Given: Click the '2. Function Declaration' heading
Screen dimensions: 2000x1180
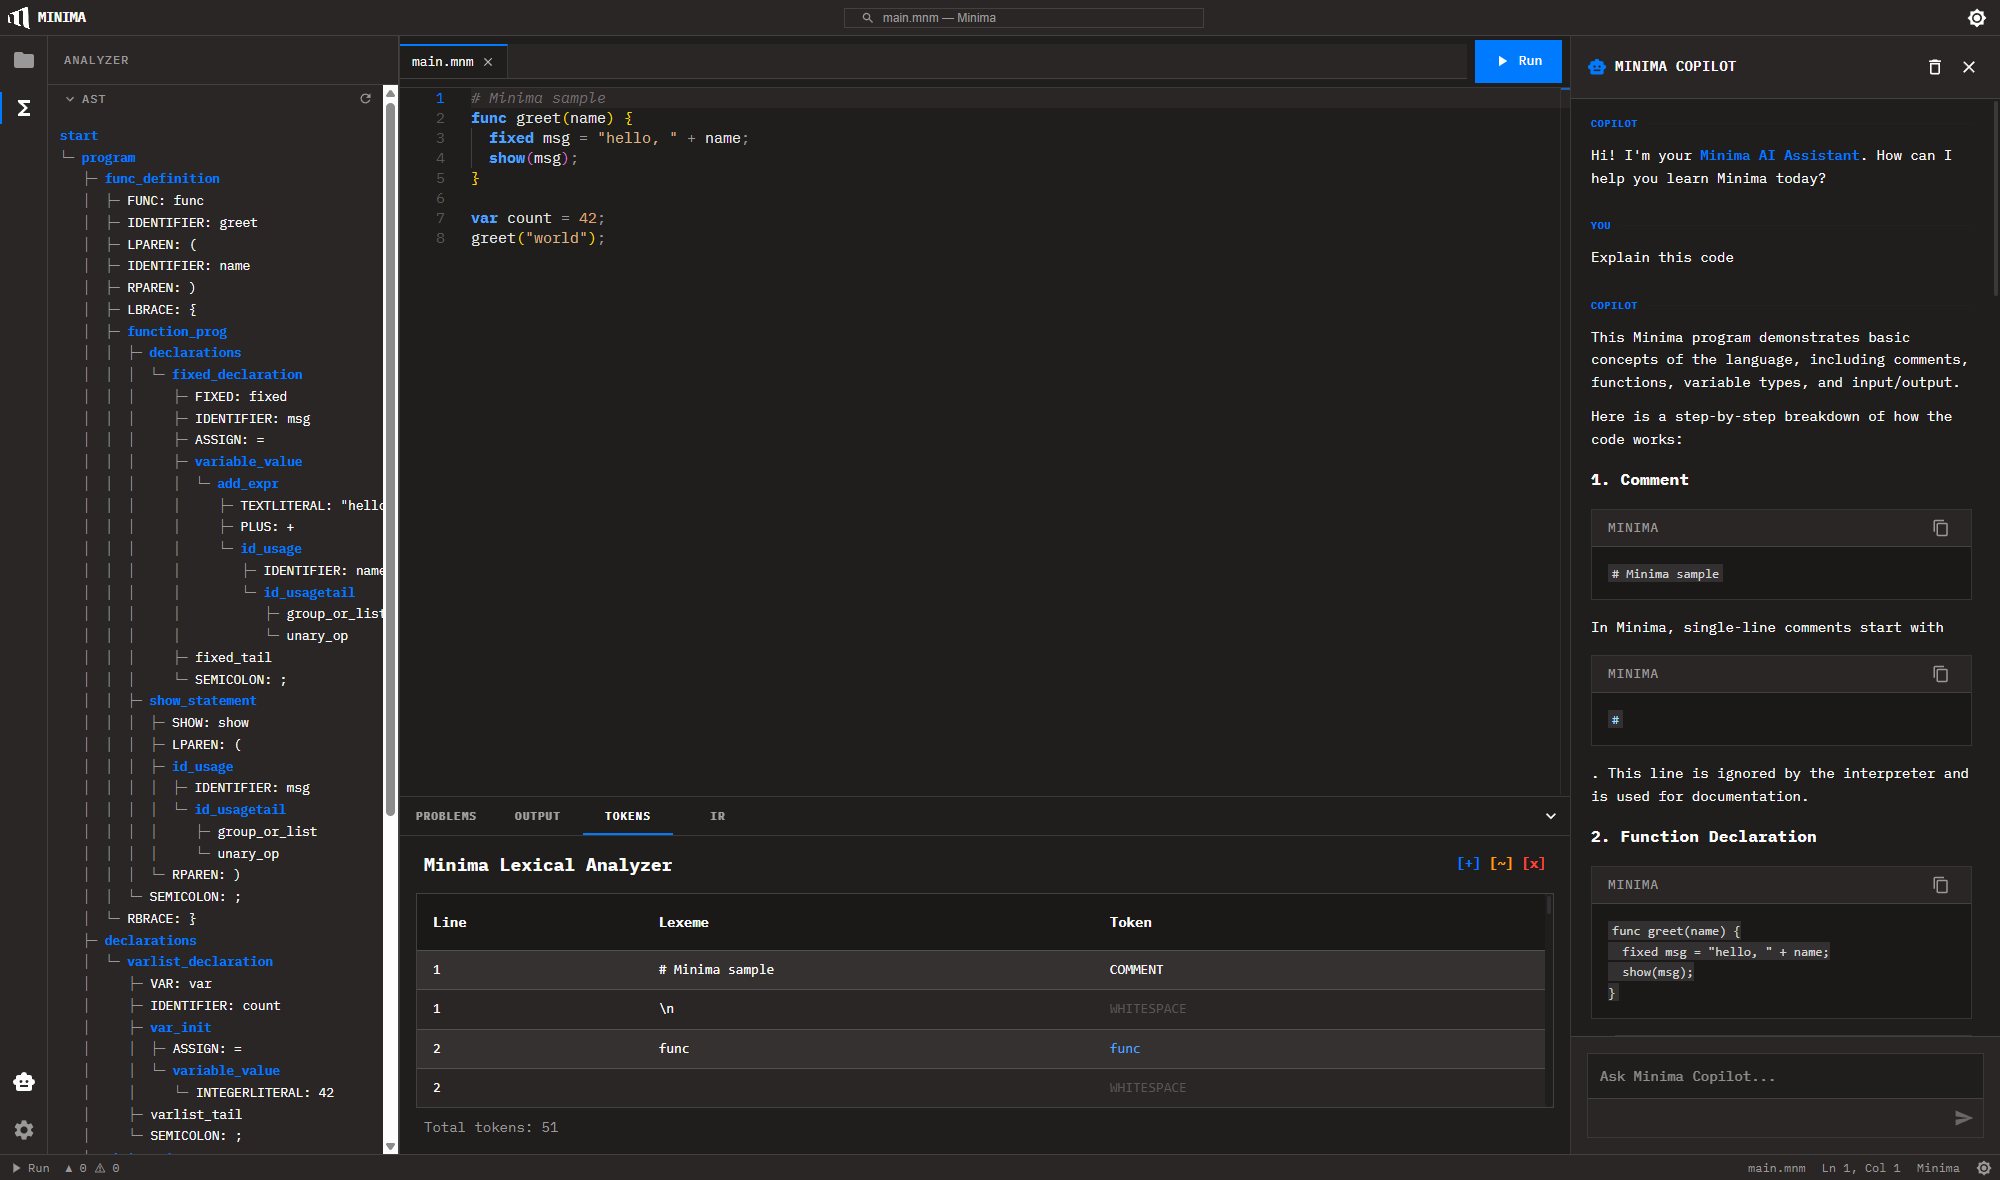Looking at the screenshot, I should [x=1704, y=837].
